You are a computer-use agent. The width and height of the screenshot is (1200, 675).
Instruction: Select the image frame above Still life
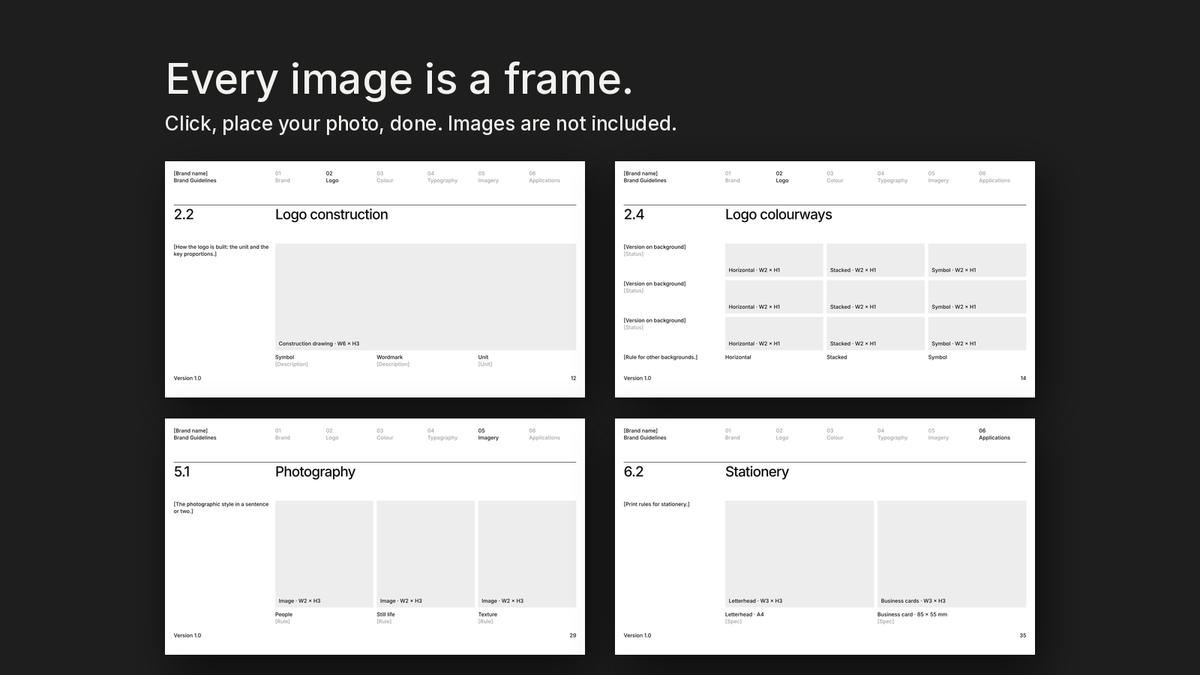[x=425, y=554]
